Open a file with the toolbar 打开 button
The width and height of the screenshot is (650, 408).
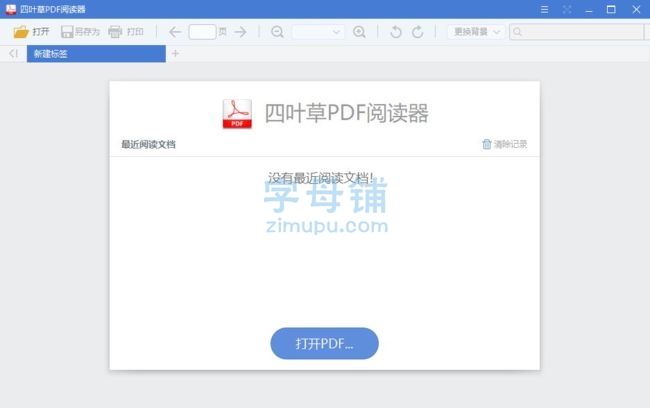pos(31,32)
